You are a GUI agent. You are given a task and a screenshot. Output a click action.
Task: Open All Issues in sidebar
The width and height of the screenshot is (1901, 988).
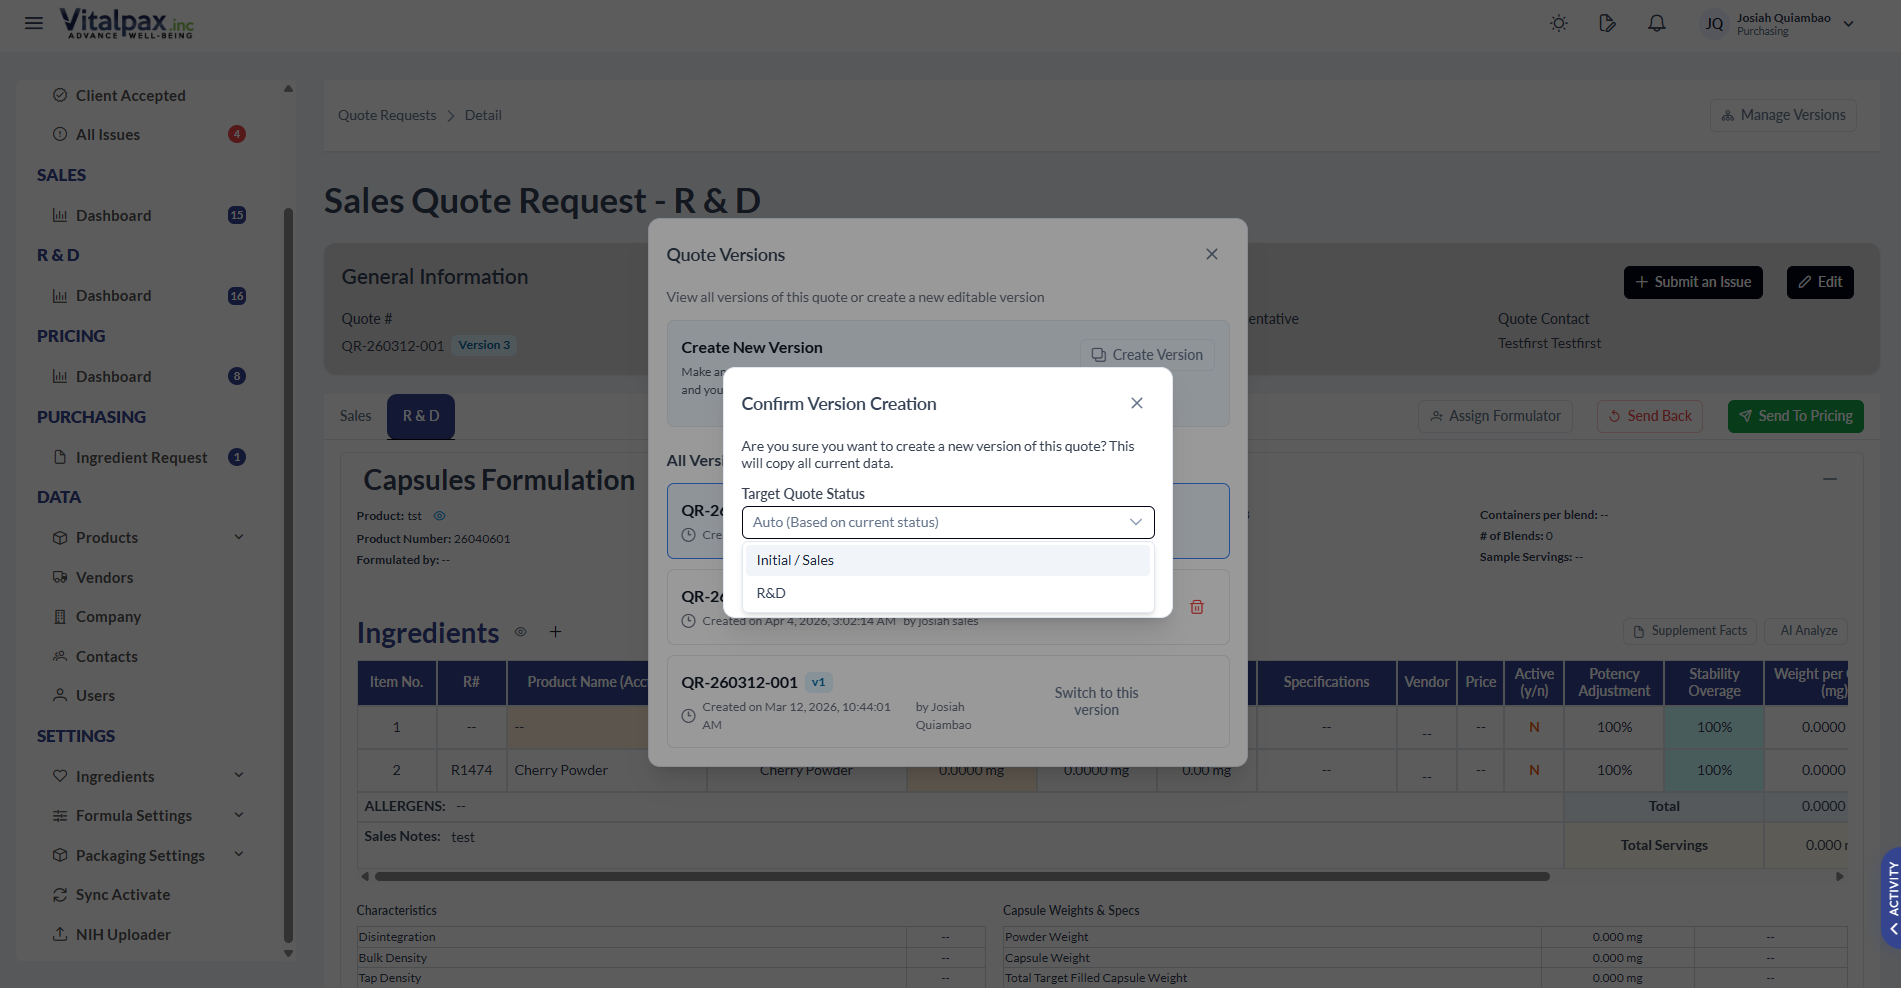108,134
